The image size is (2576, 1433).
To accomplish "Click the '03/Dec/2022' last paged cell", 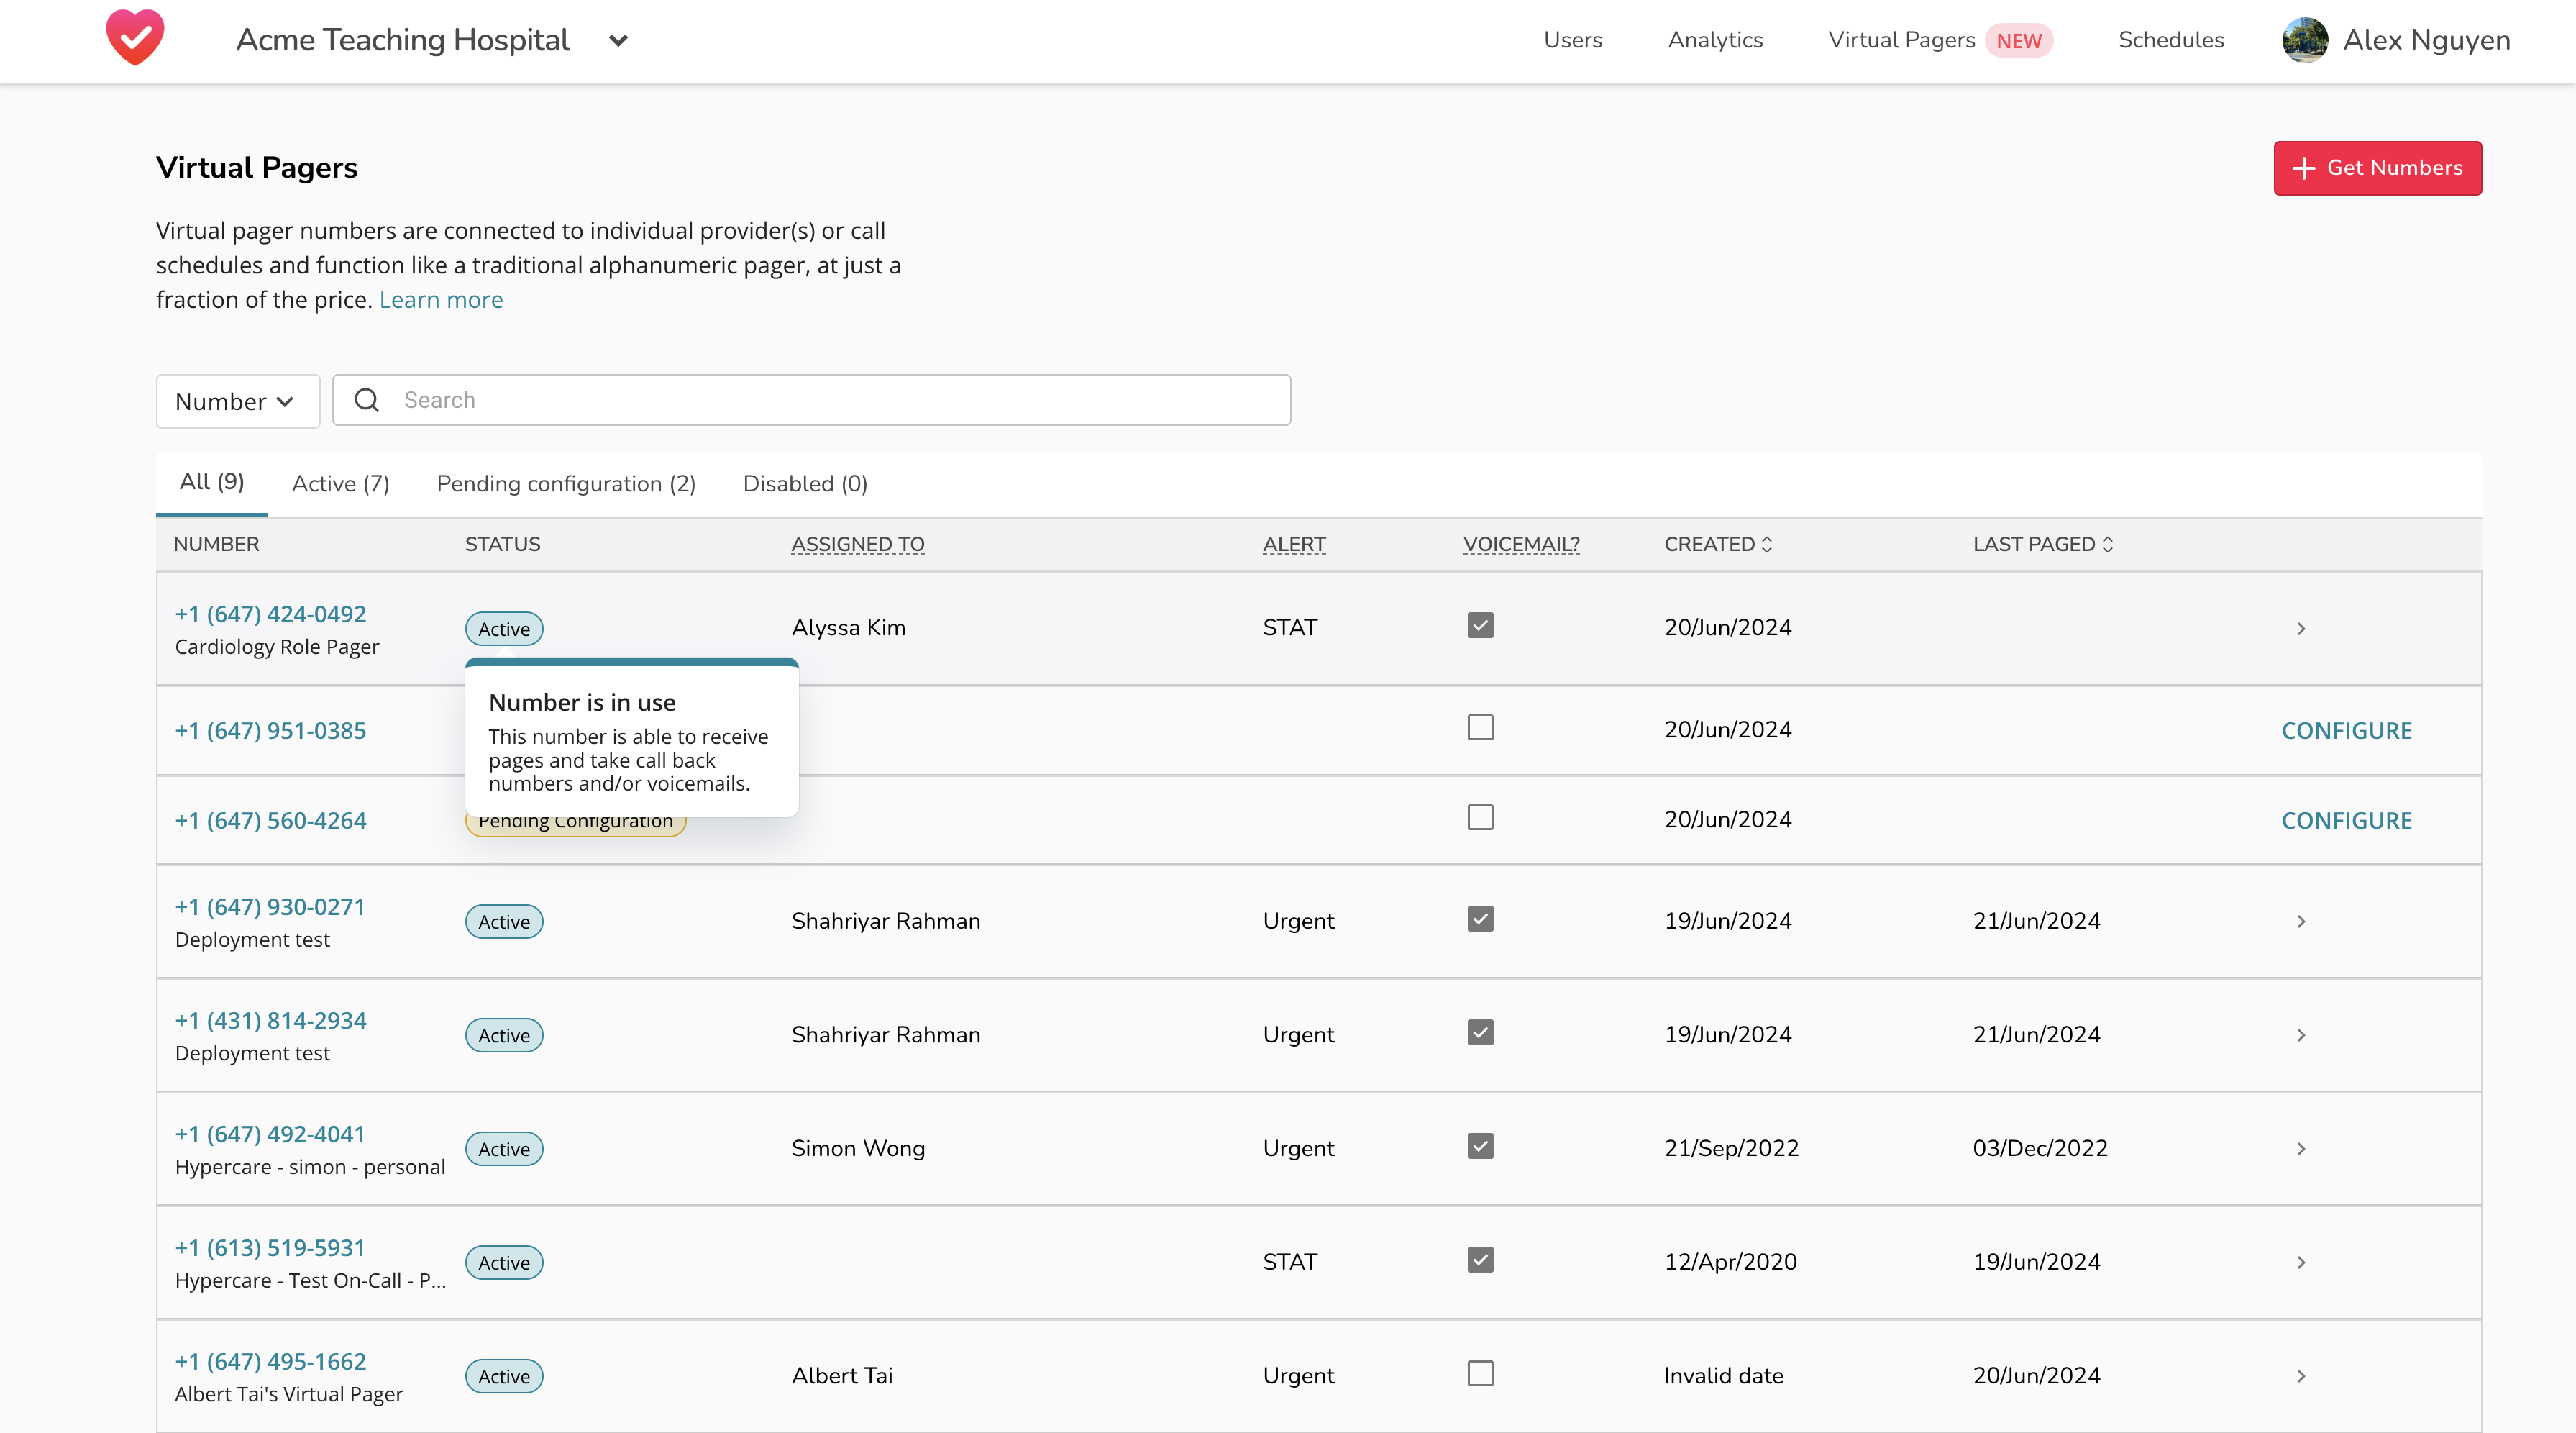I will [x=2040, y=1148].
